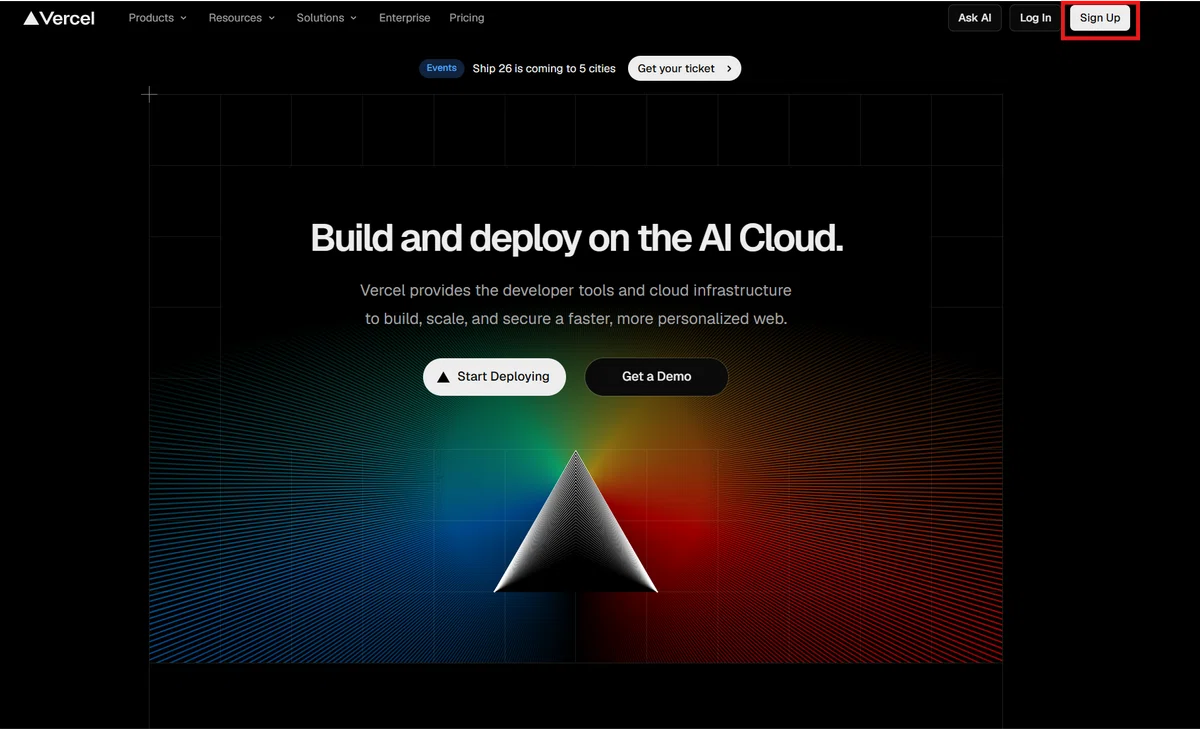Click the Get your ticket button
Viewport: 1200px width, 729px height.
685,69
